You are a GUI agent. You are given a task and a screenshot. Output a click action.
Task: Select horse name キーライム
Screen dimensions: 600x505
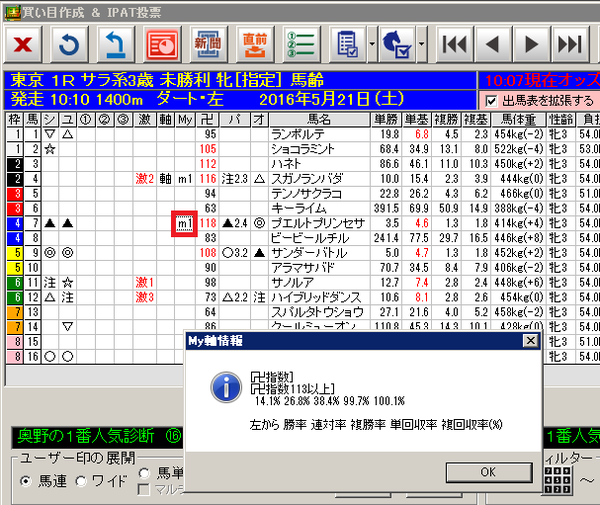[298, 209]
